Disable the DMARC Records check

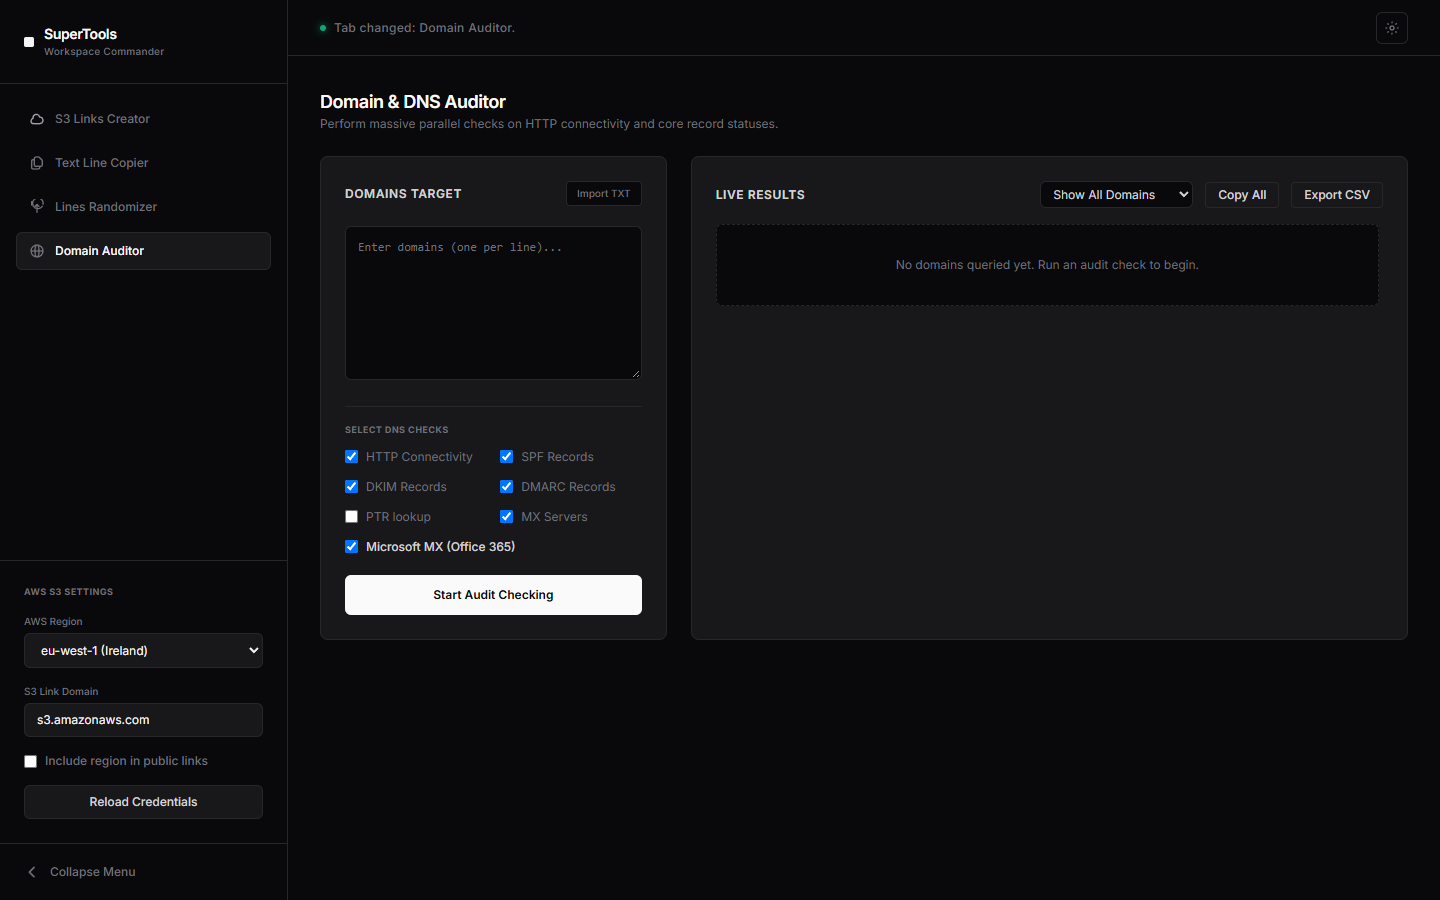507,487
